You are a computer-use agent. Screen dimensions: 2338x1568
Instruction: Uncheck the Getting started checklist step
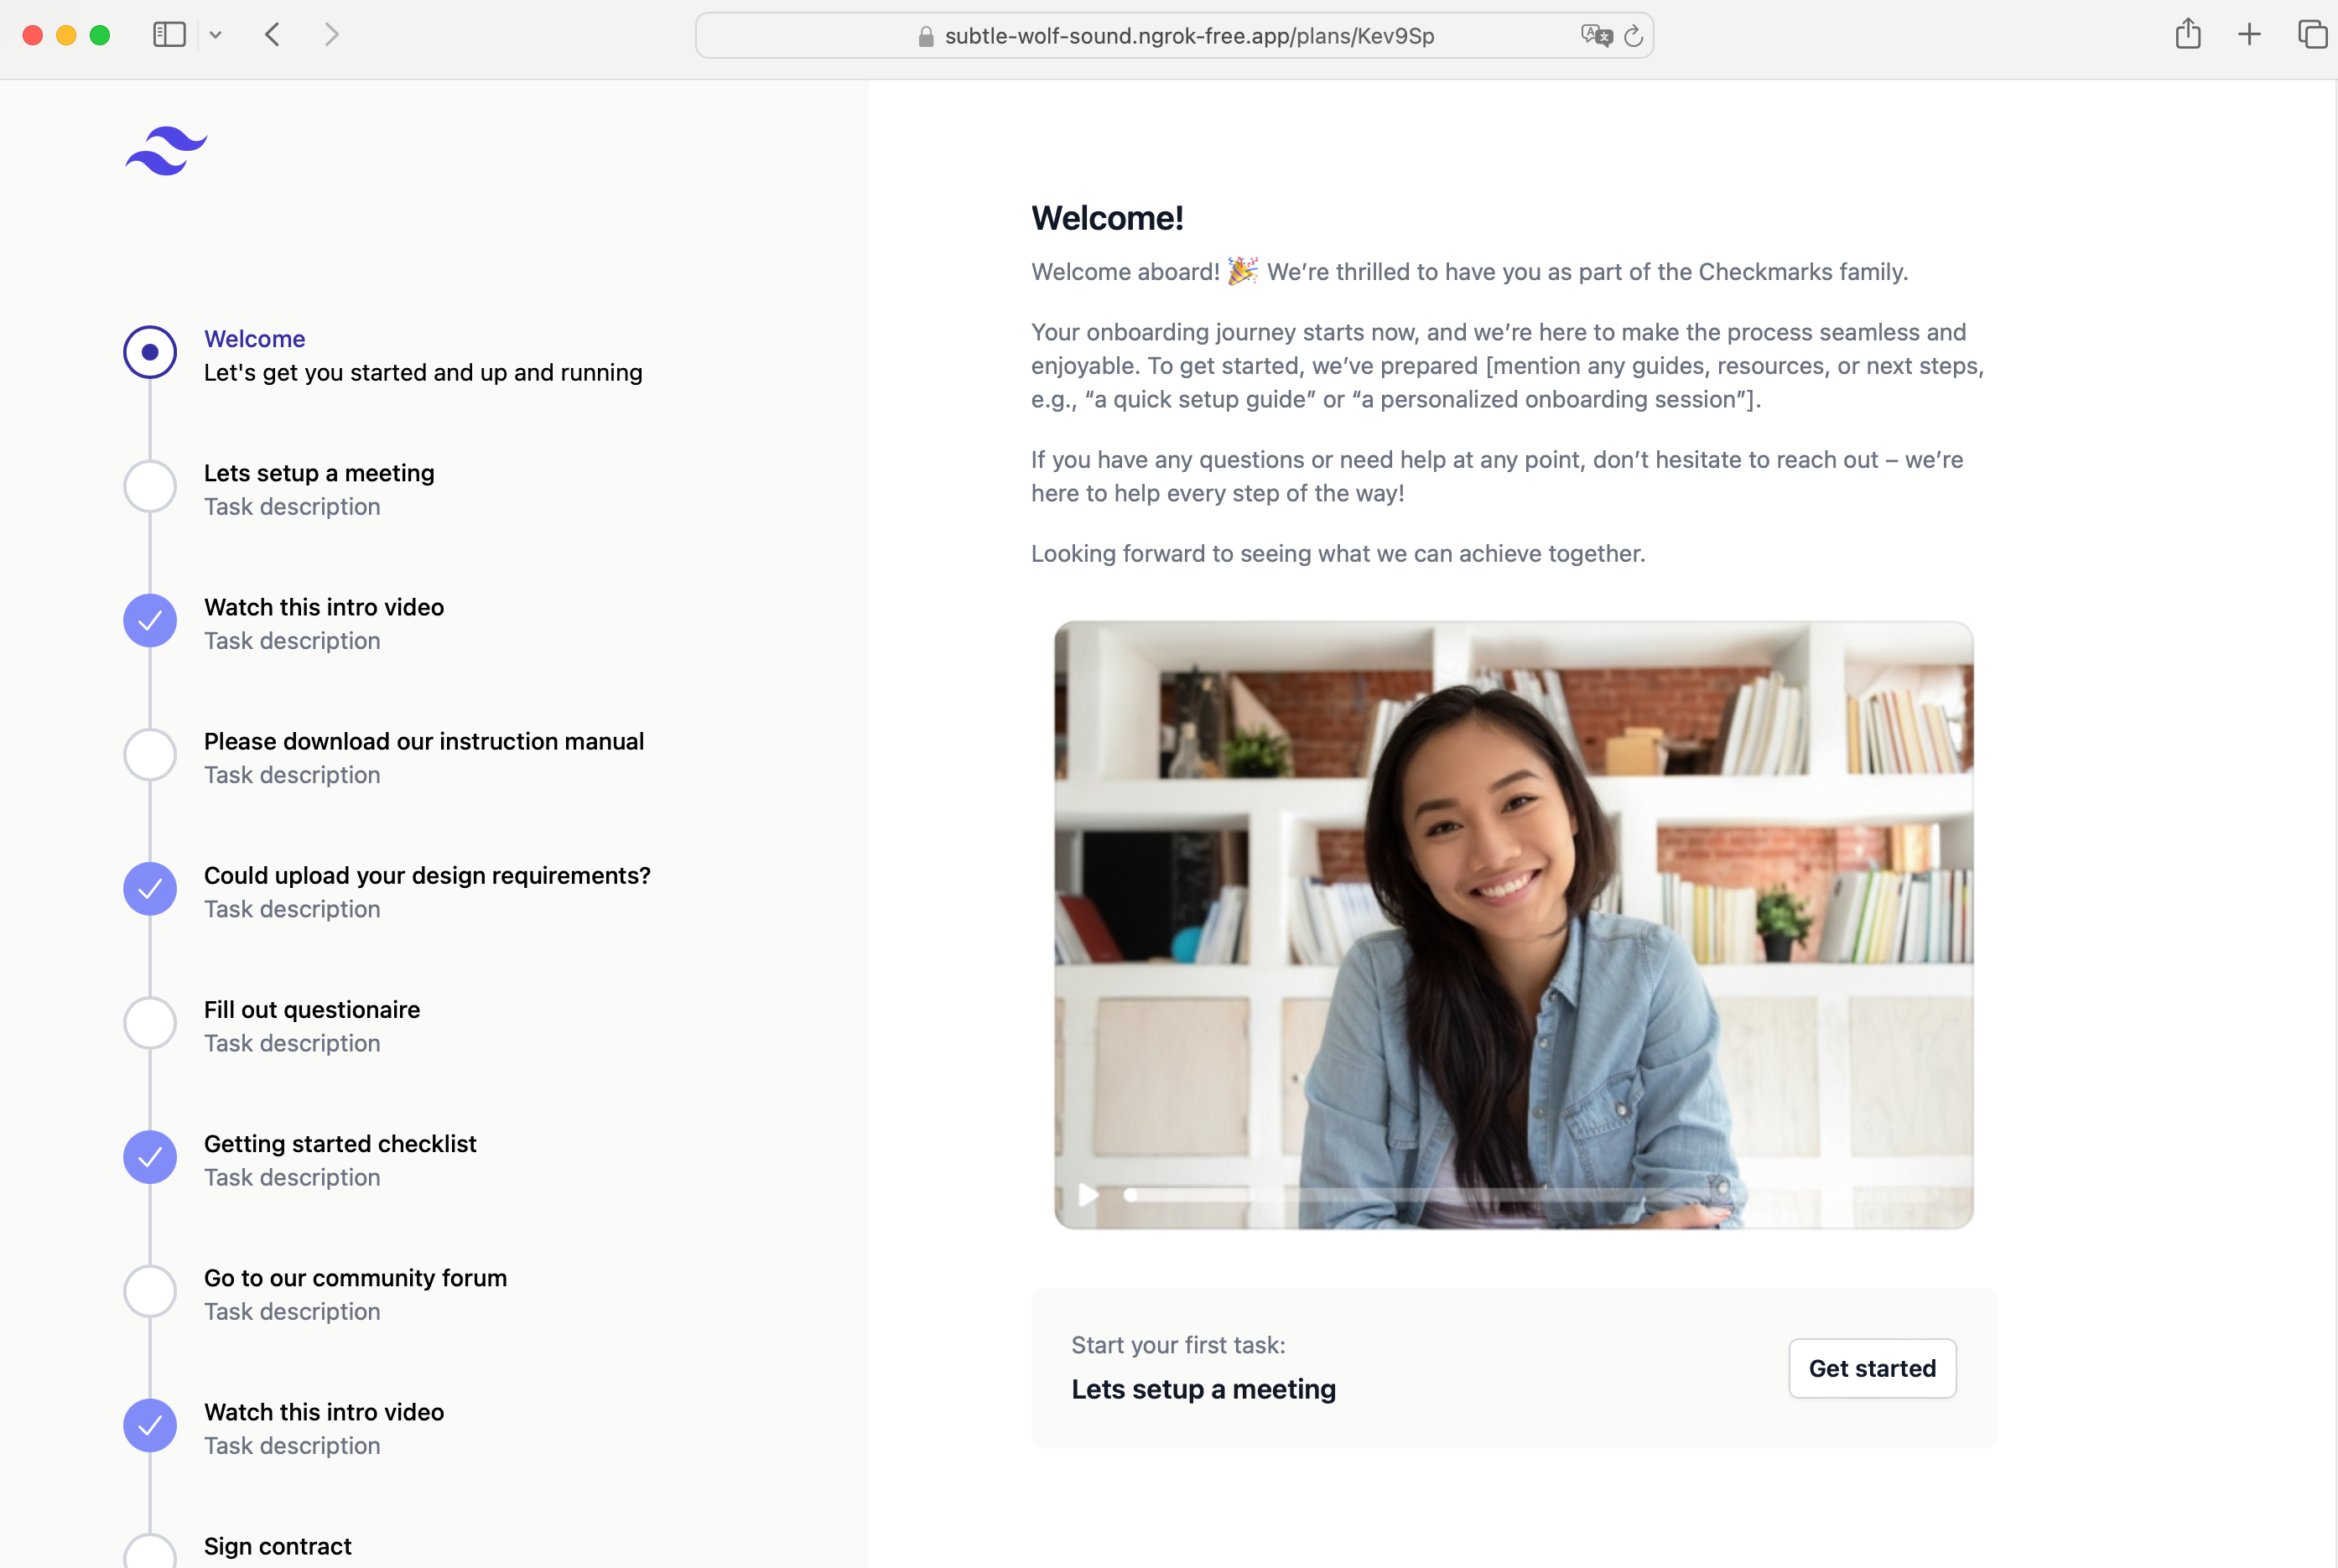coord(150,1157)
